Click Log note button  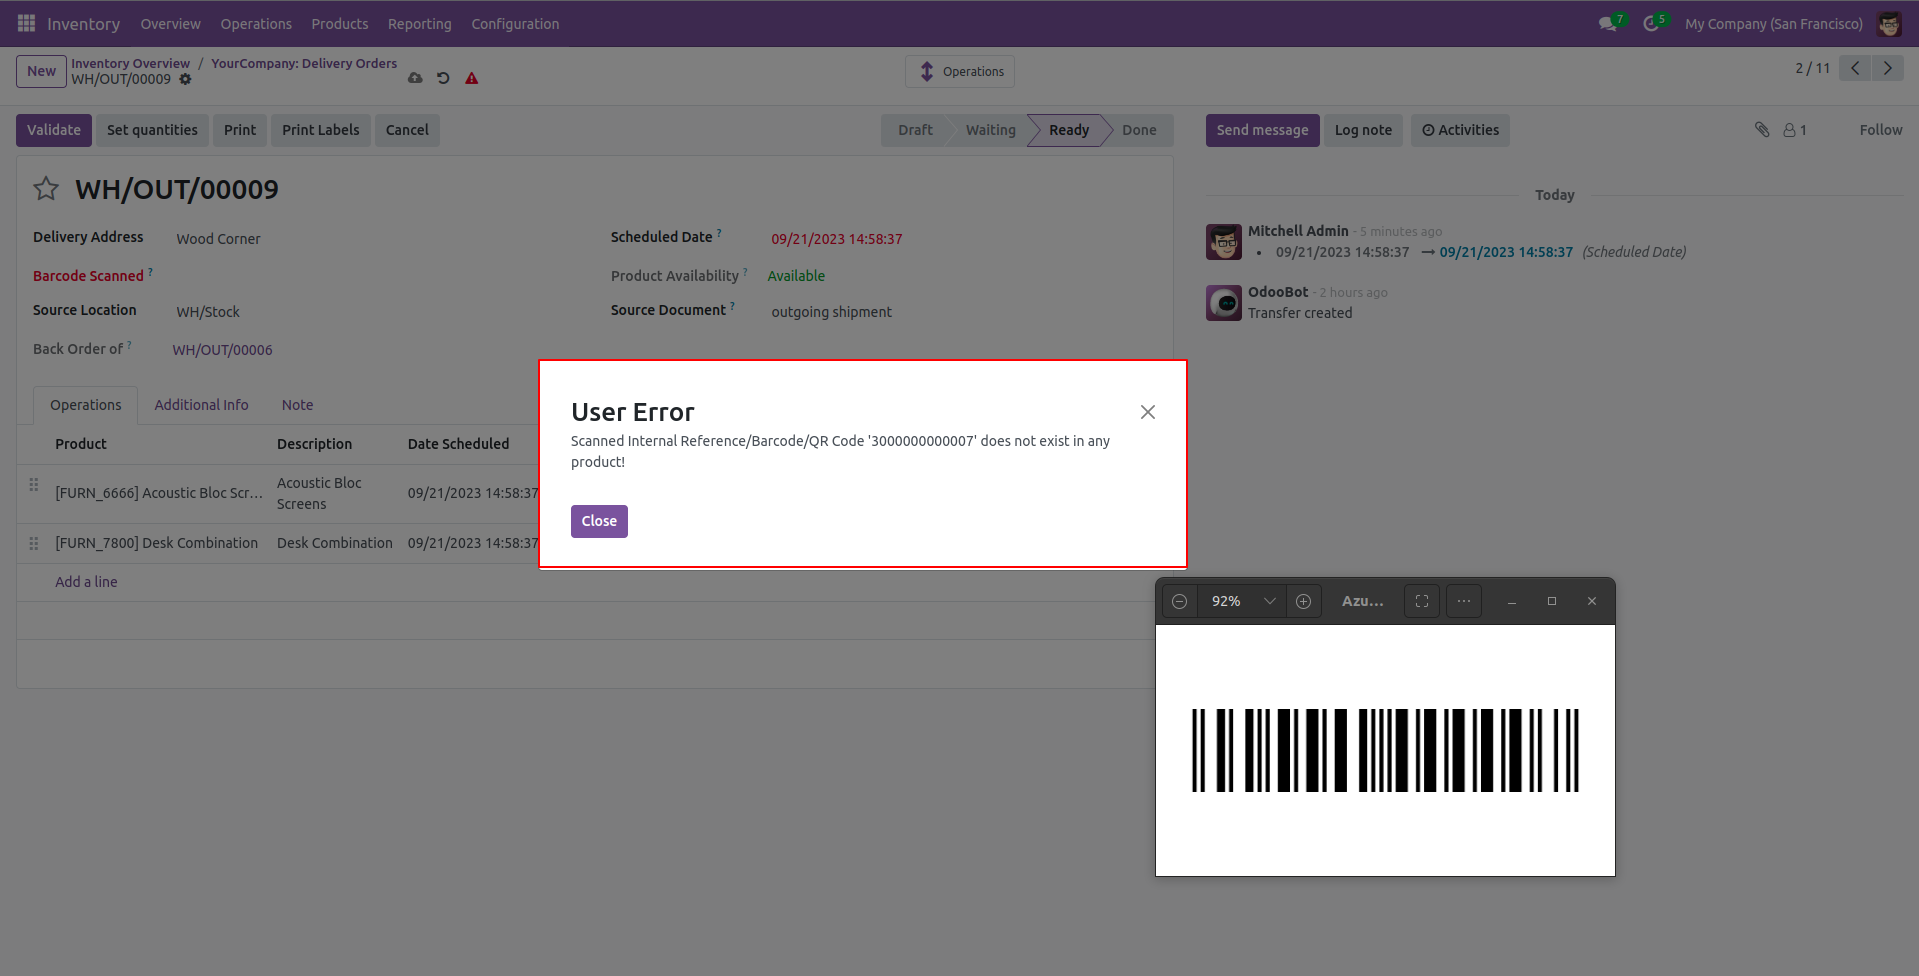point(1363,130)
